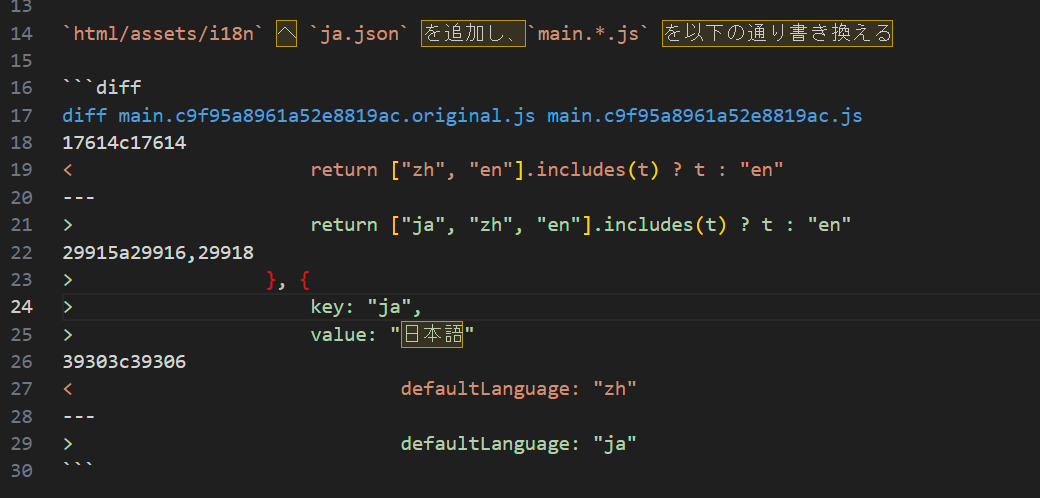1040x498 pixels.
Task: Click the `html/assets/i18n` path text
Action: click(162, 34)
